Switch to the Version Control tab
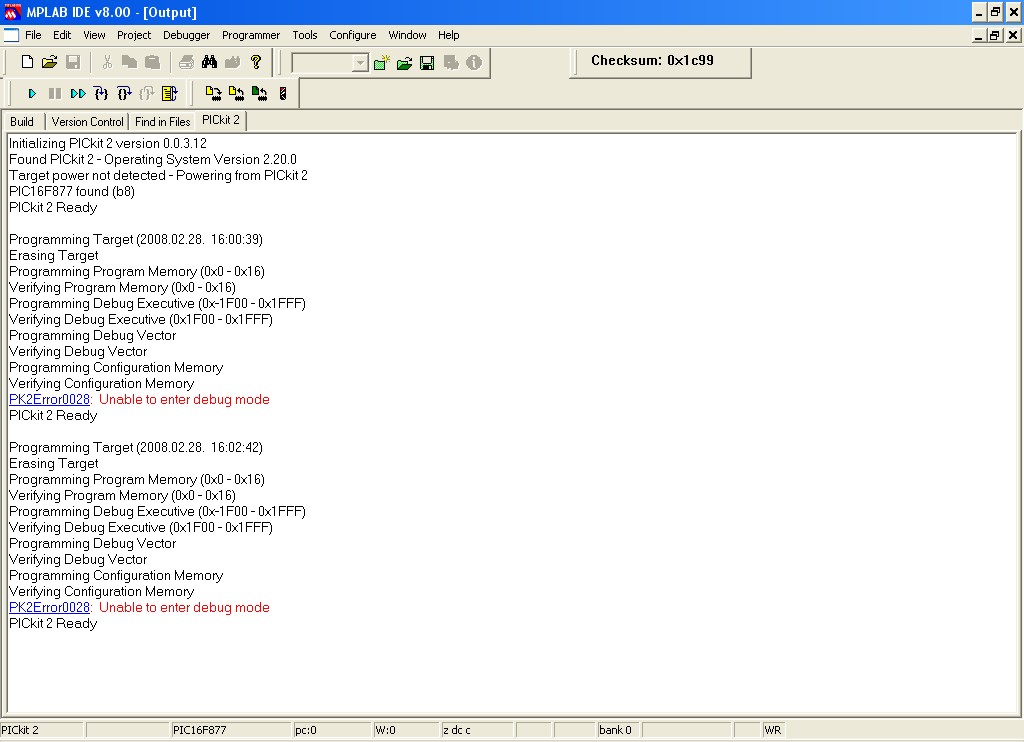The width and height of the screenshot is (1024, 742). pos(88,122)
